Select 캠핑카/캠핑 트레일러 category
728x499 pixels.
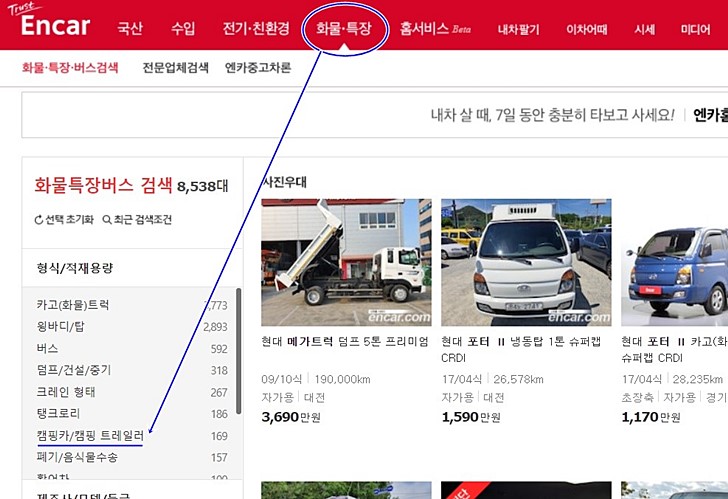[90, 435]
